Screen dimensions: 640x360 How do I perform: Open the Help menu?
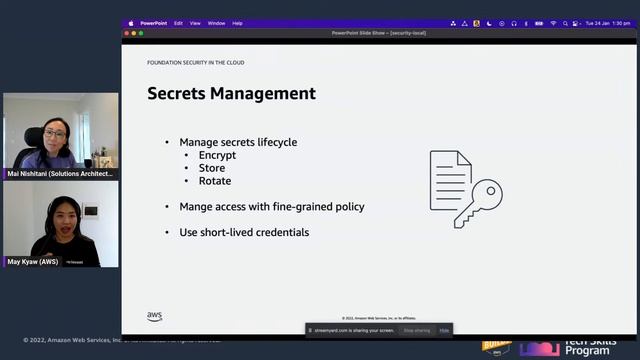click(x=238, y=24)
